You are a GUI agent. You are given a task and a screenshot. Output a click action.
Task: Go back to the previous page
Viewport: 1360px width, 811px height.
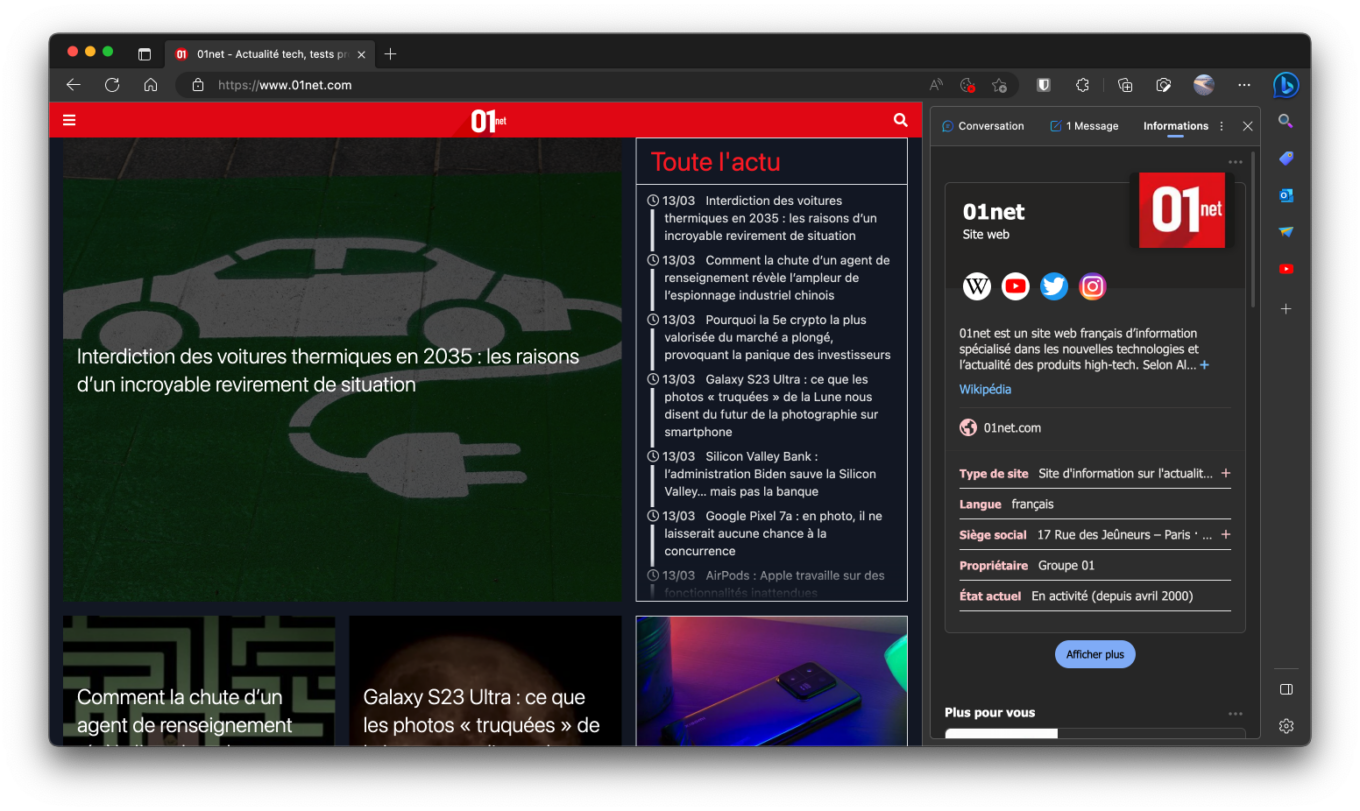point(73,85)
